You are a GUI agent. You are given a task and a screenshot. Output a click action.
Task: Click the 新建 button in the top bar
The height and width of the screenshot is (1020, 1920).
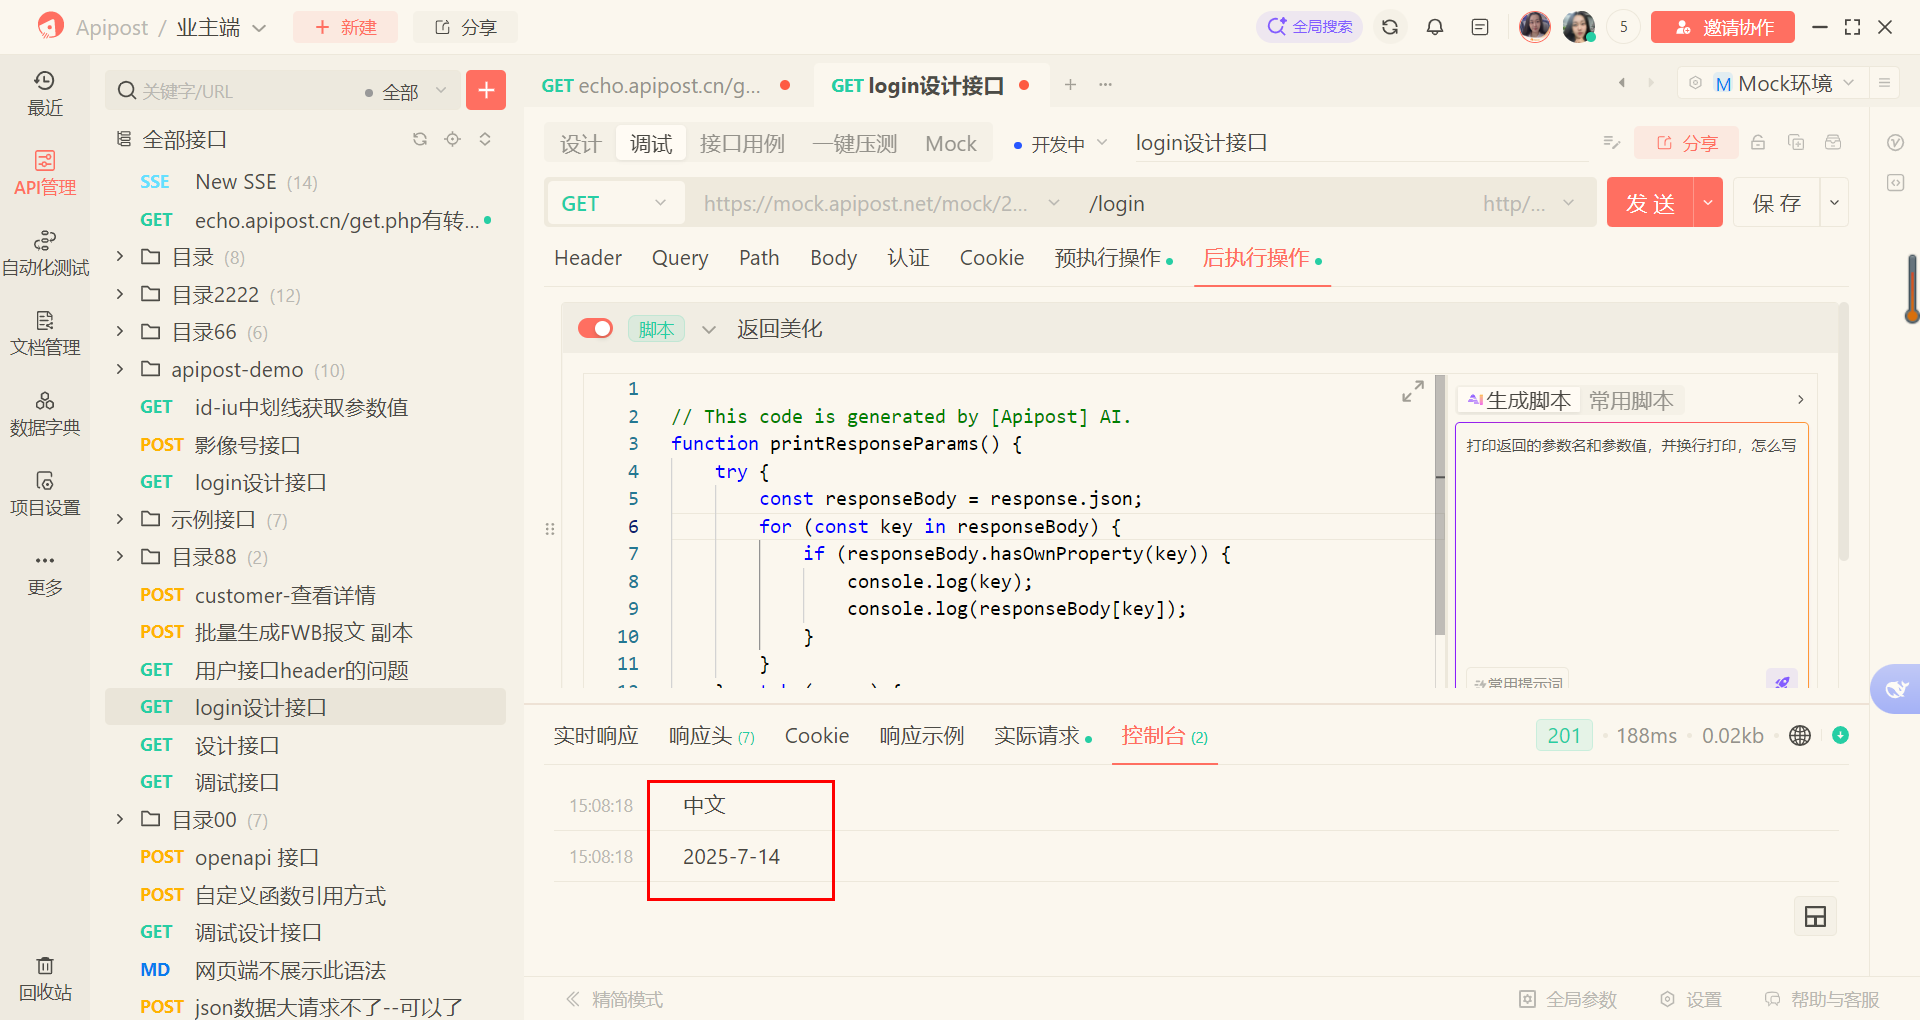[x=345, y=27]
